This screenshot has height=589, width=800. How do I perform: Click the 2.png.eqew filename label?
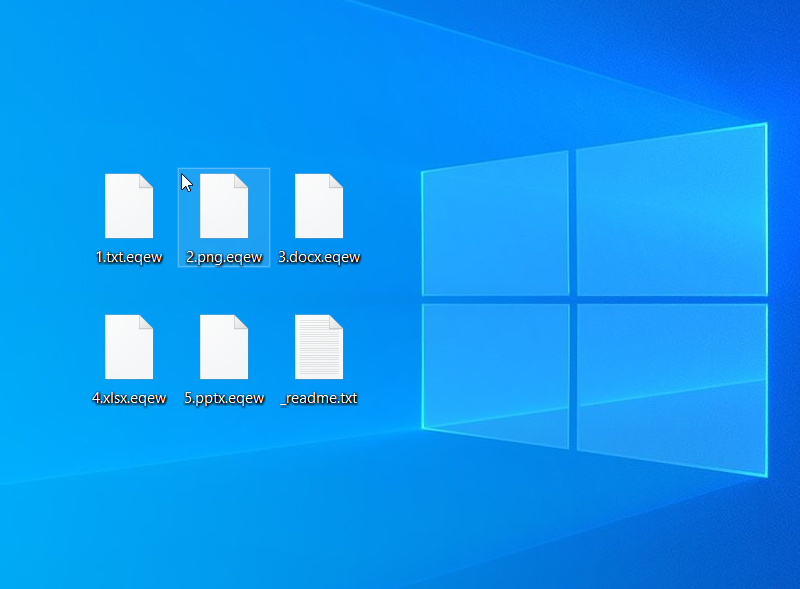pos(224,257)
